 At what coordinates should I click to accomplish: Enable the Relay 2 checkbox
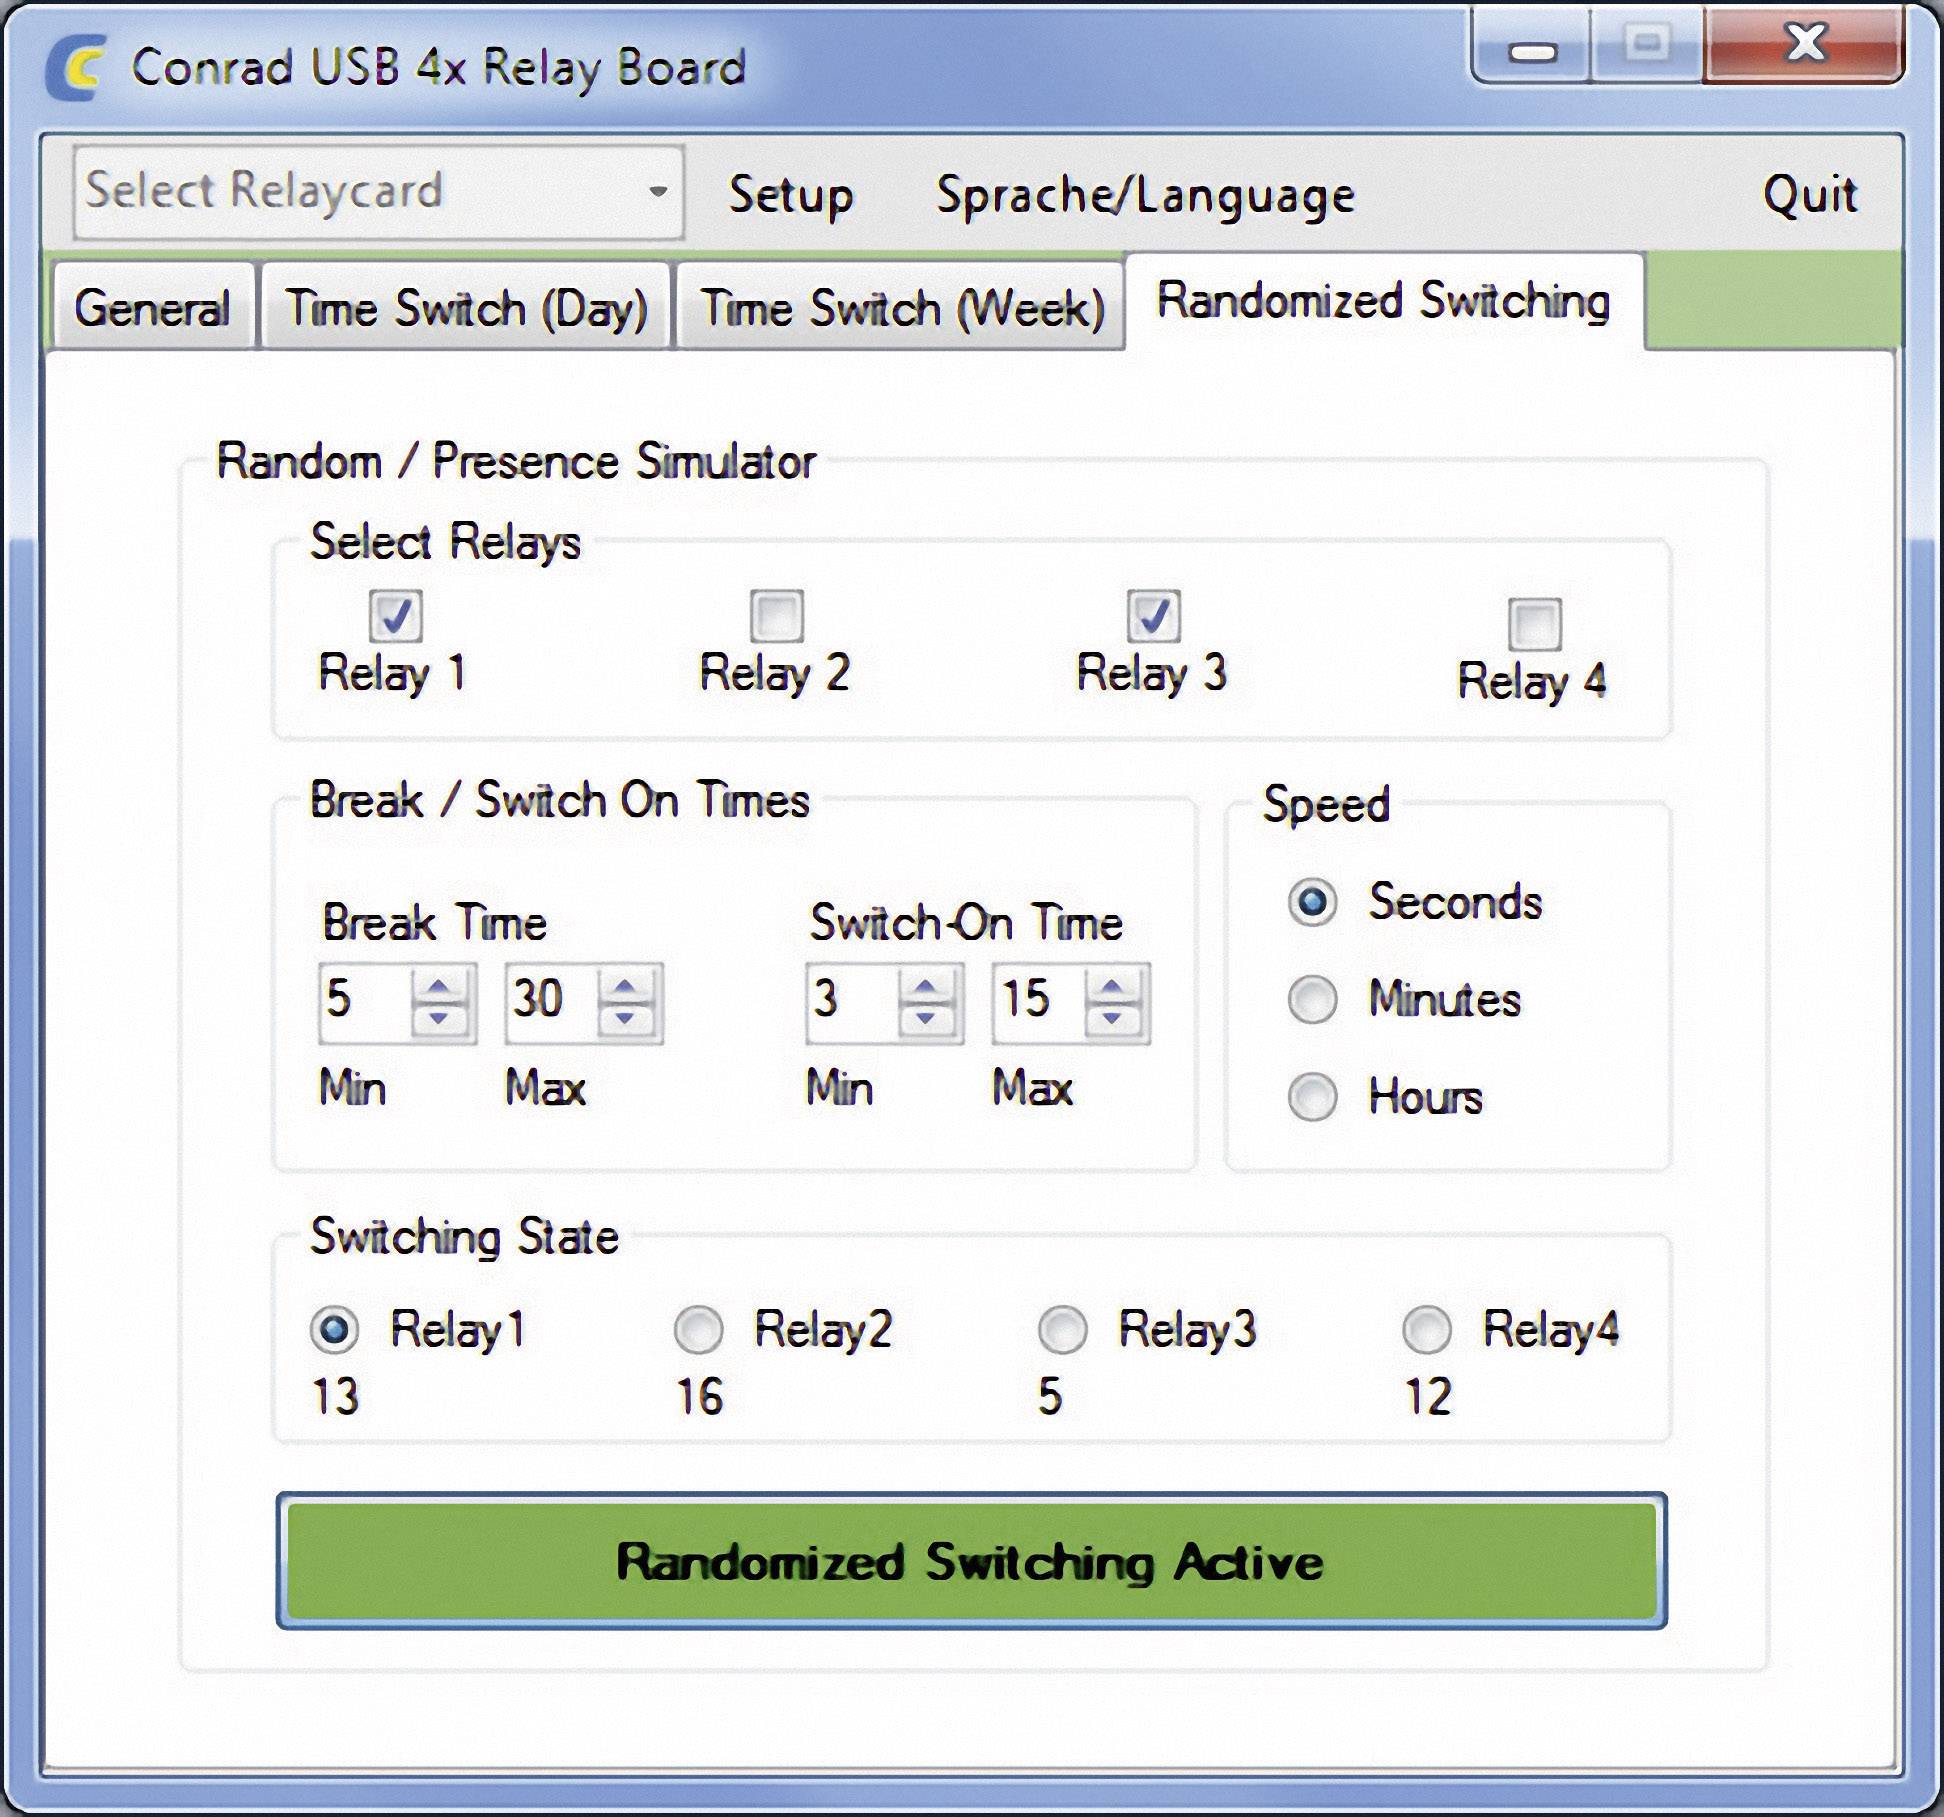(777, 616)
